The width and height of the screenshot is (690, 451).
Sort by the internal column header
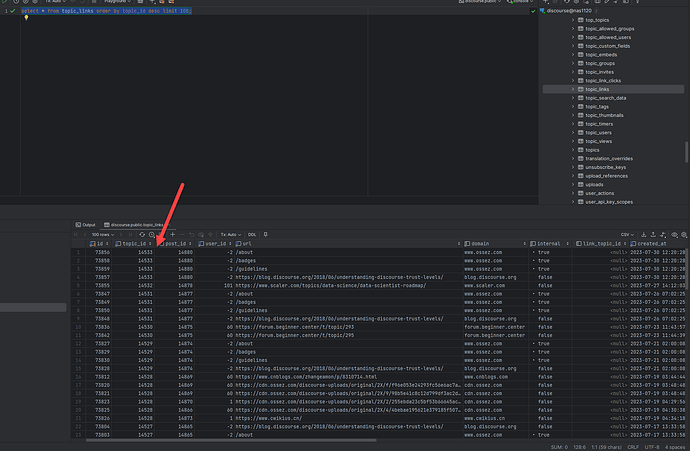tap(550, 243)
